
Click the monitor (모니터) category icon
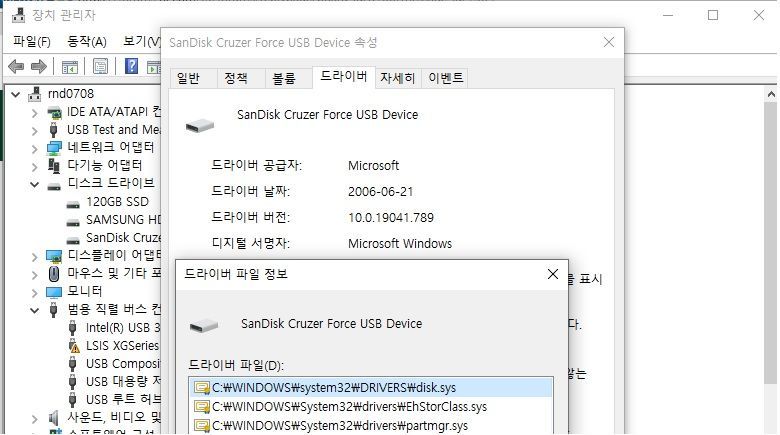point(54,292)
